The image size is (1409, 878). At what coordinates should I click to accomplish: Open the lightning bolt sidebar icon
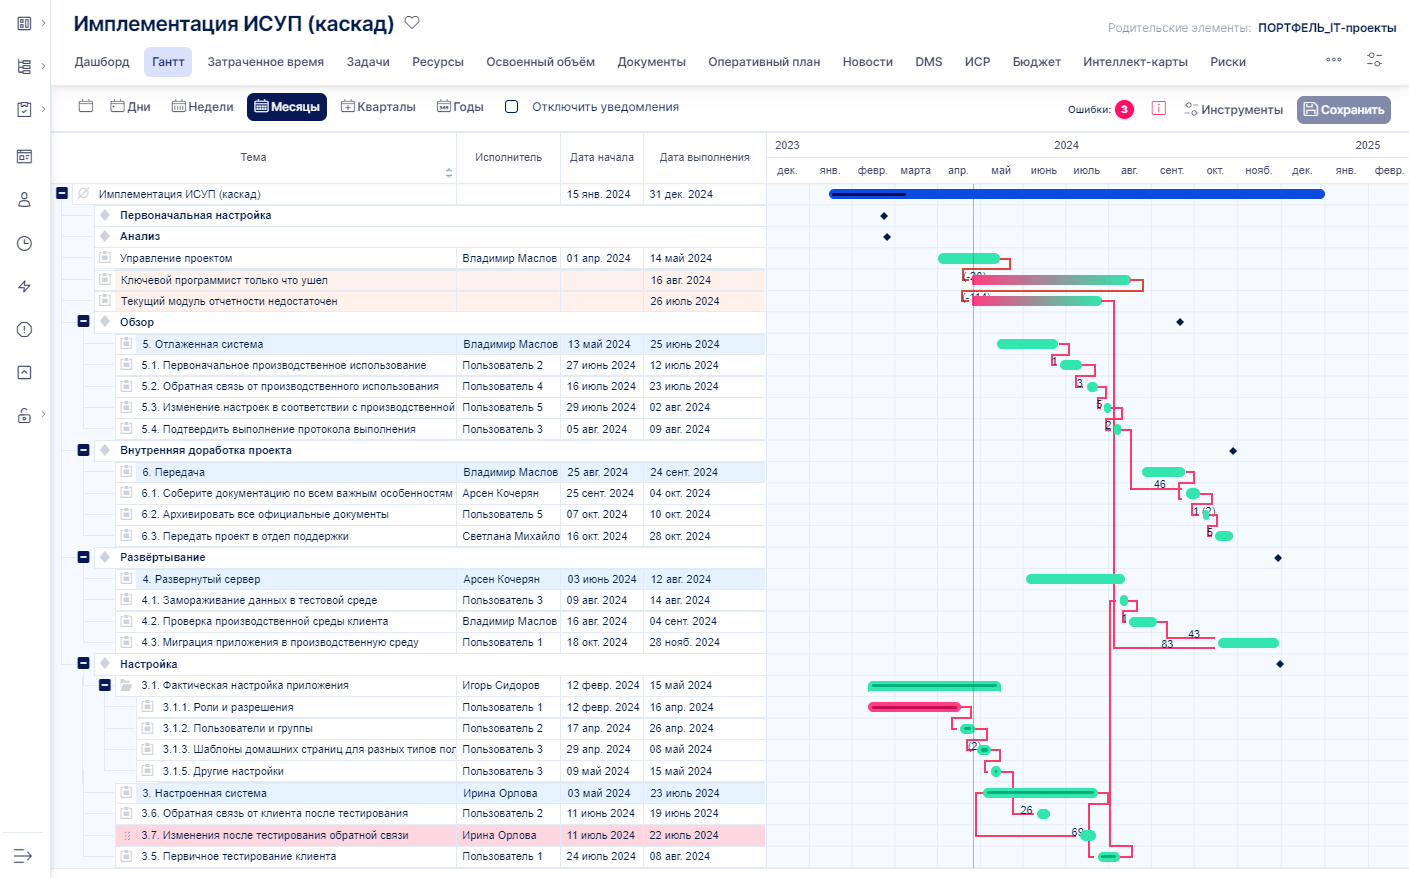(x=24, y=286)
